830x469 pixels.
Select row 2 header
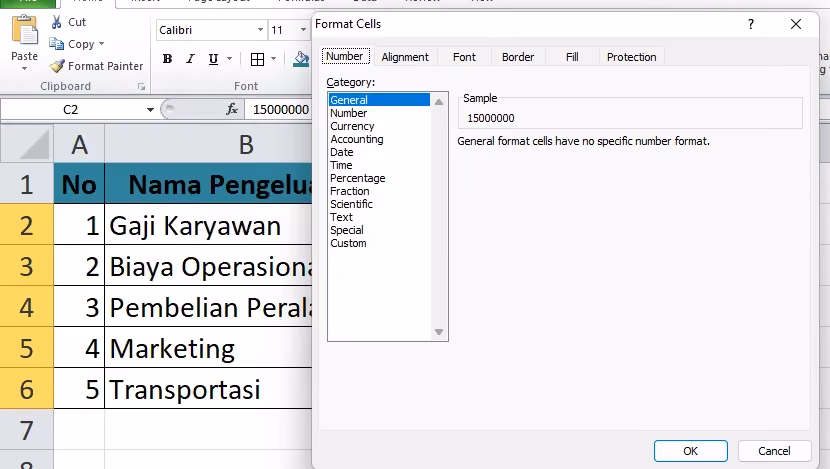(26, 225)
